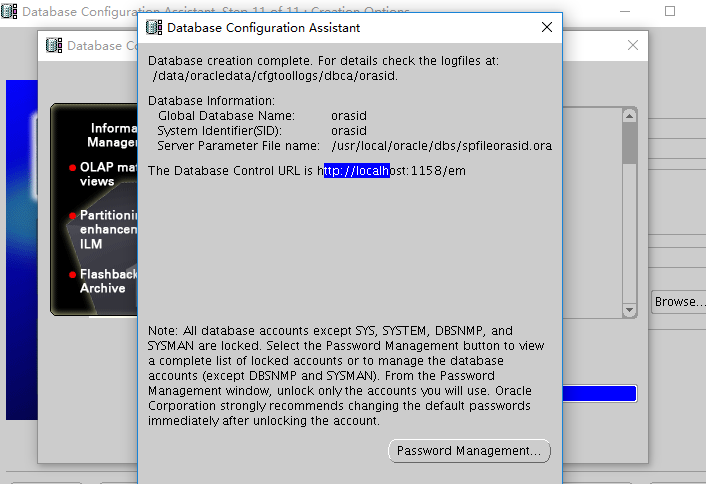Click the 'System Identifier(SID):' label
Viewport: 706px width, 484px height.
click(x=219, y=131)
